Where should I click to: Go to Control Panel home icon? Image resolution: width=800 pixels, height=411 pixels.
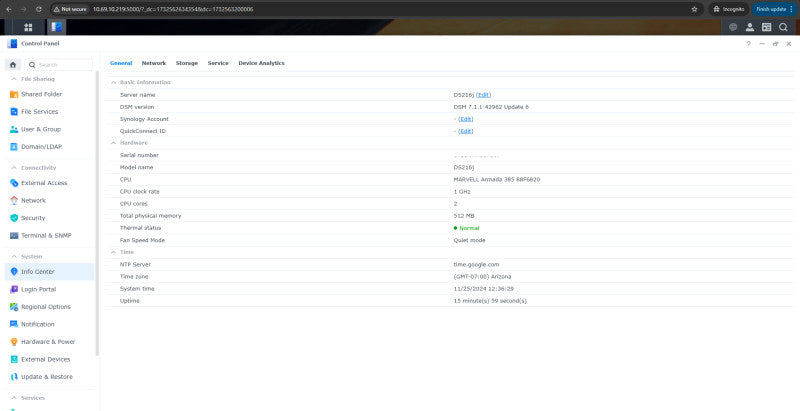click(x=13, y=65)
